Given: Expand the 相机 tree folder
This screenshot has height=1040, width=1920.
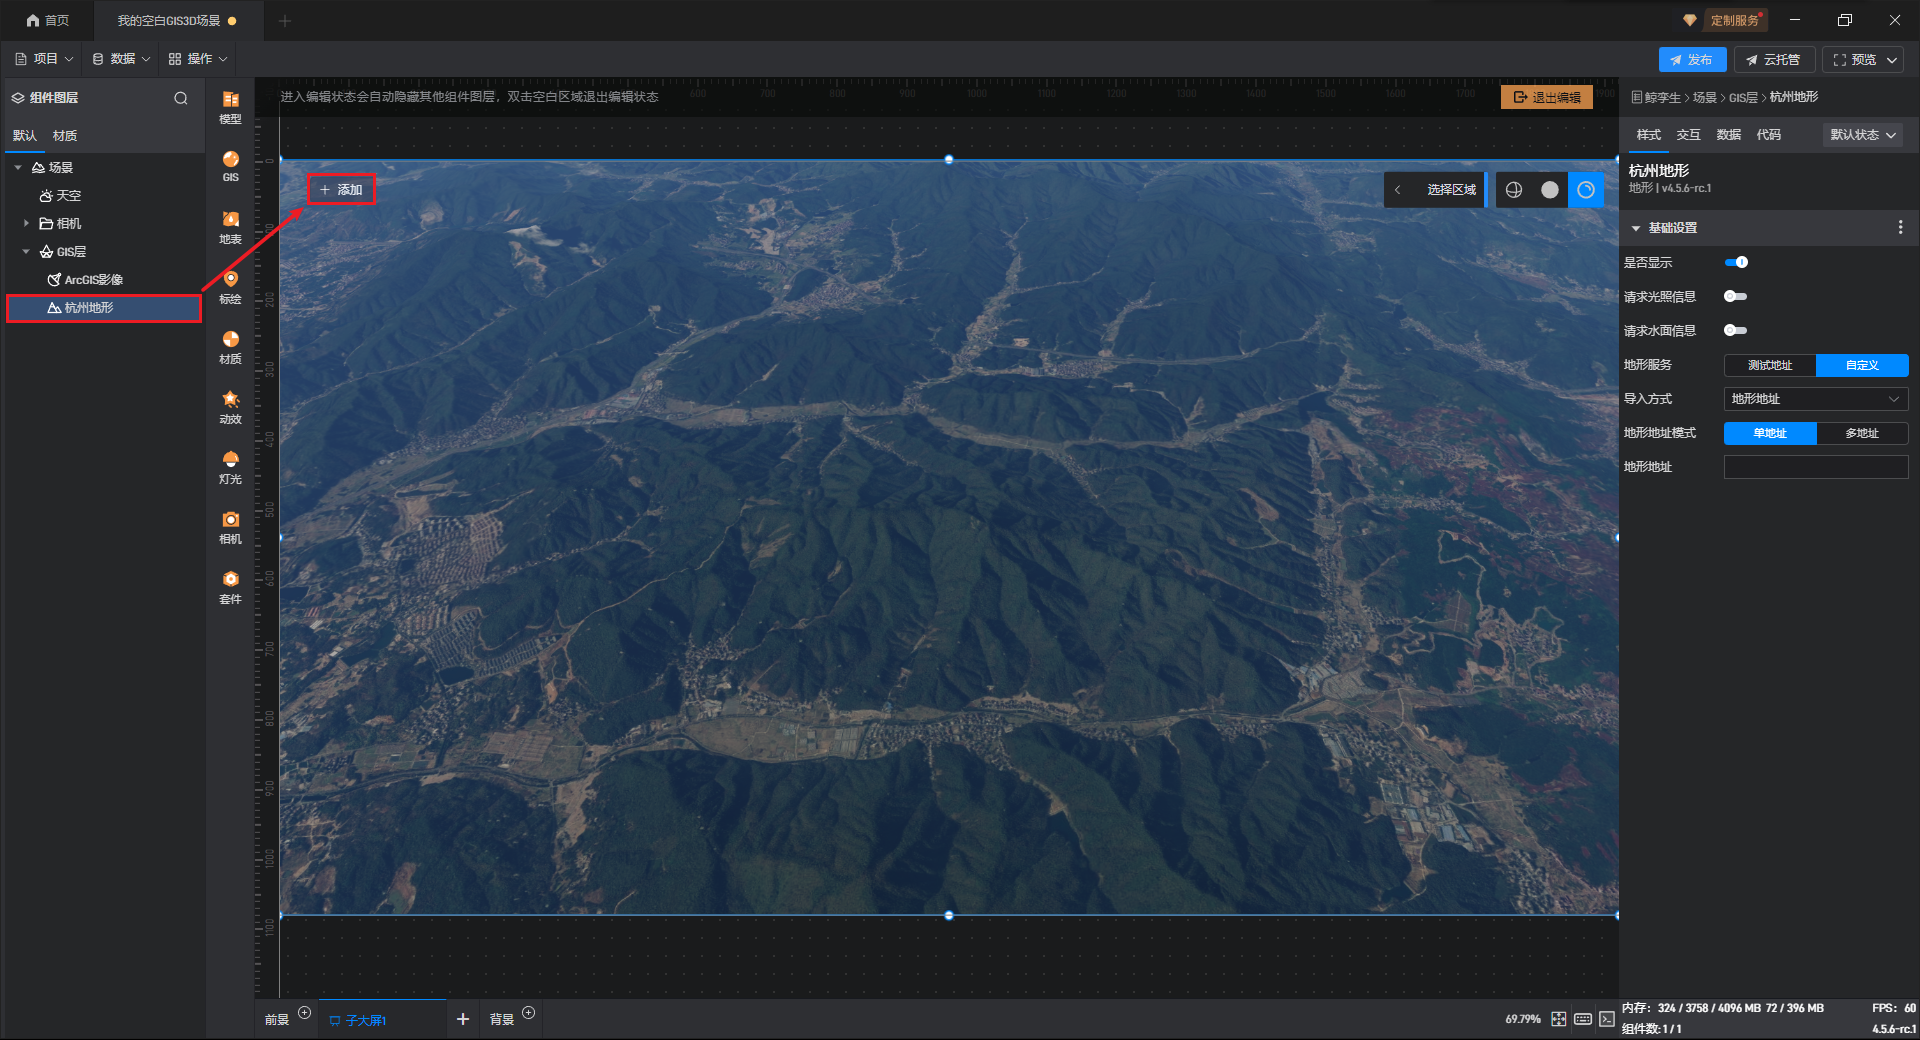Looking at the screenshot, I should [x=26, y=224].
